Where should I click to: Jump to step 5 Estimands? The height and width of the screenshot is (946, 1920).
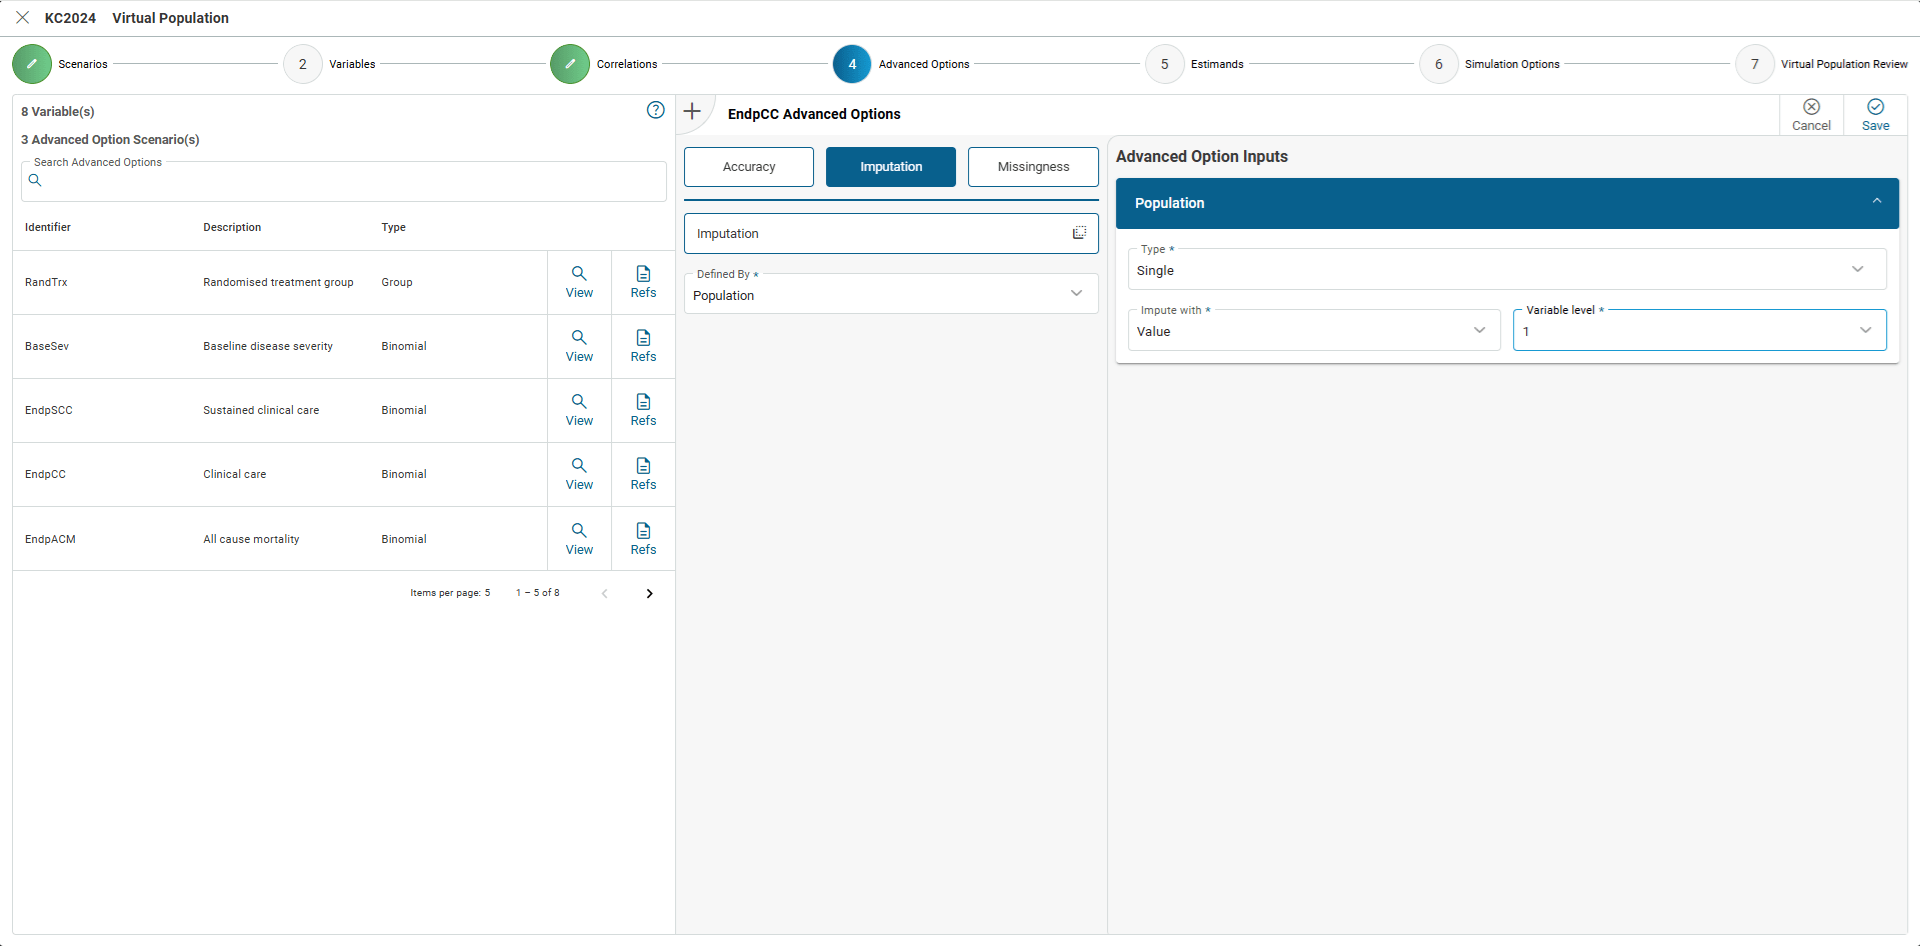click(1164, 64)
